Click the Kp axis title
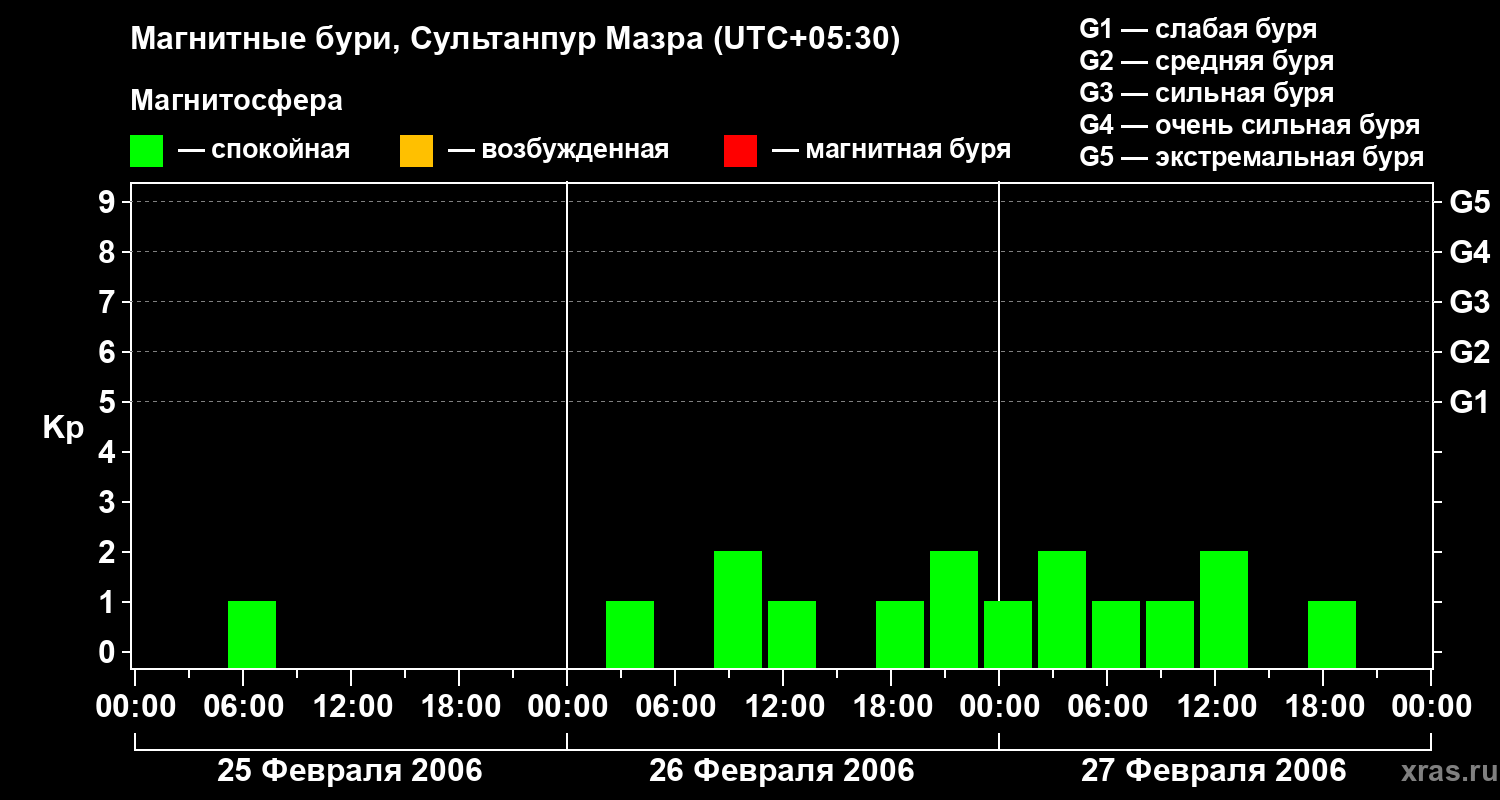This screenshot has width=1500, height=800. pyautogui.click(x=63, y=429)
